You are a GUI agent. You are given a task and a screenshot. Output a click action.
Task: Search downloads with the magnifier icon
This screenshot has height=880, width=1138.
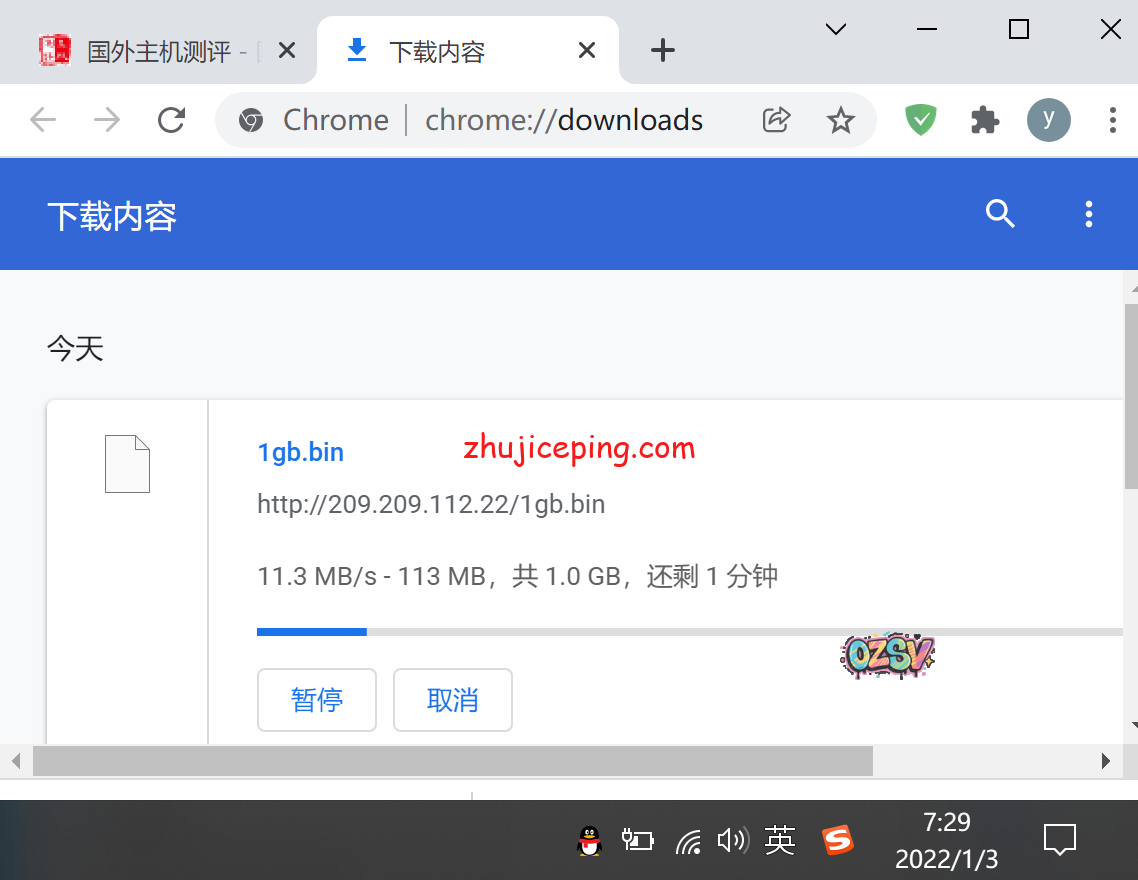tap(1000, 213)
